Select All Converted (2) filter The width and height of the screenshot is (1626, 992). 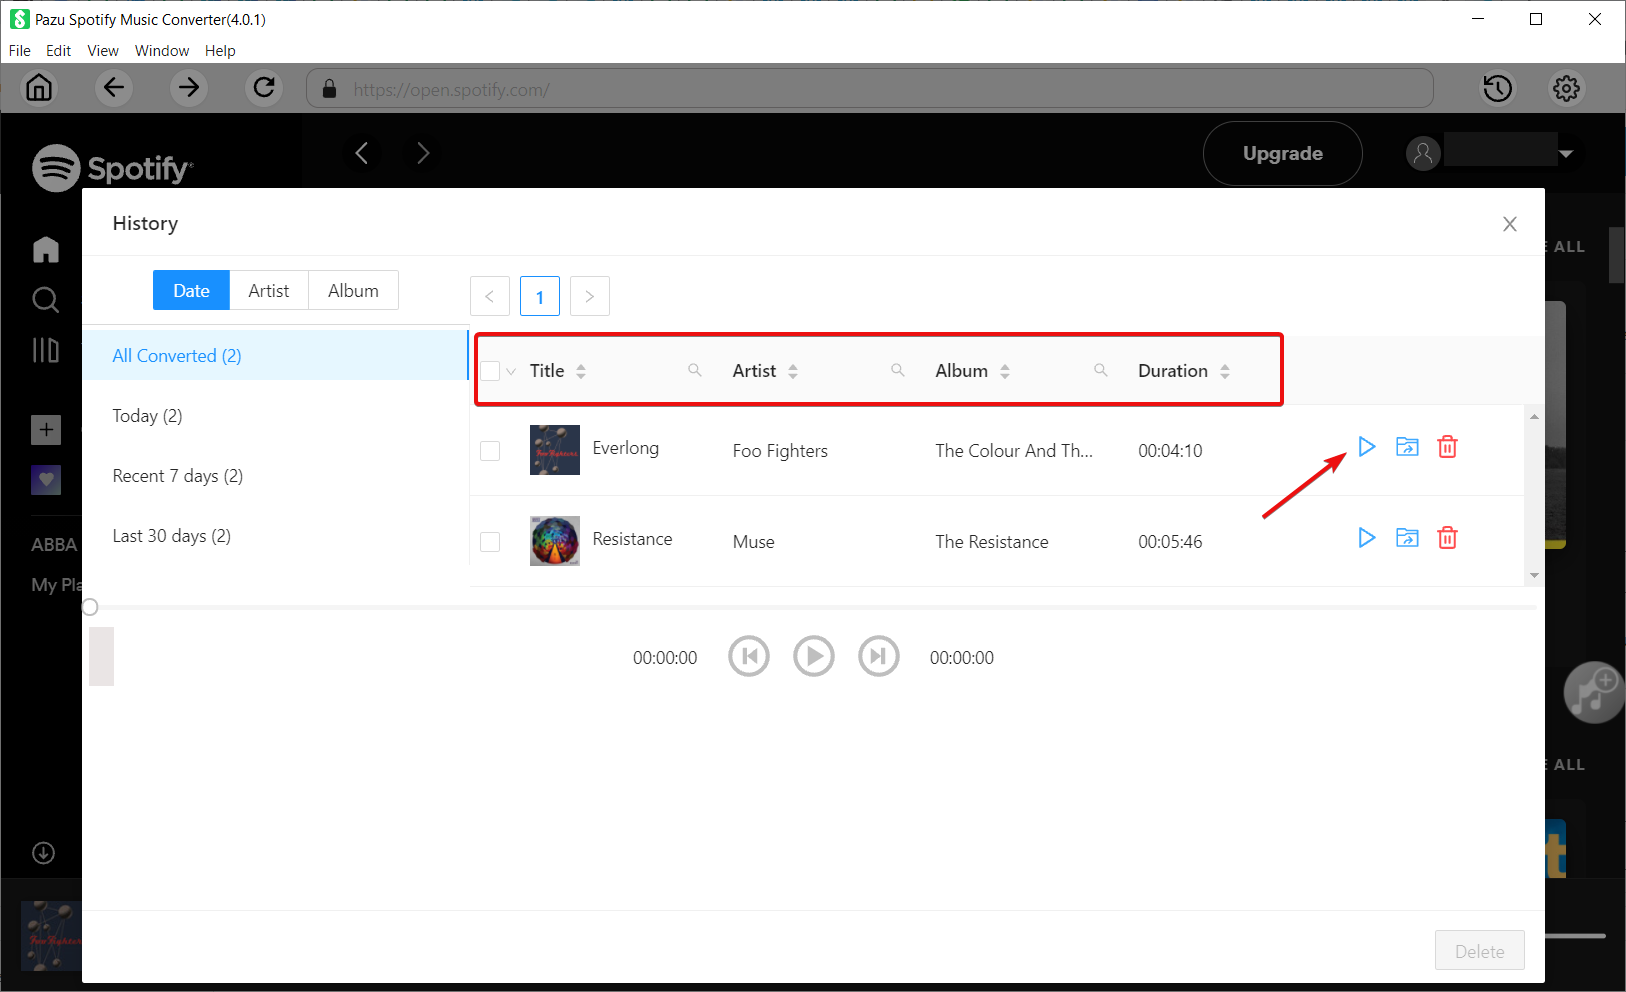pos(275,355)
